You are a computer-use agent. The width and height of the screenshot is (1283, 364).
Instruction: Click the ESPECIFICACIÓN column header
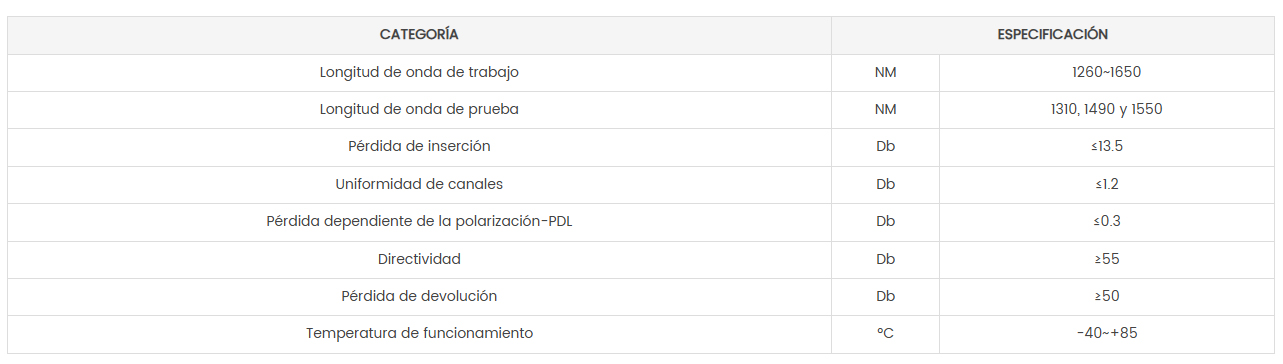tap(1052, 35)
